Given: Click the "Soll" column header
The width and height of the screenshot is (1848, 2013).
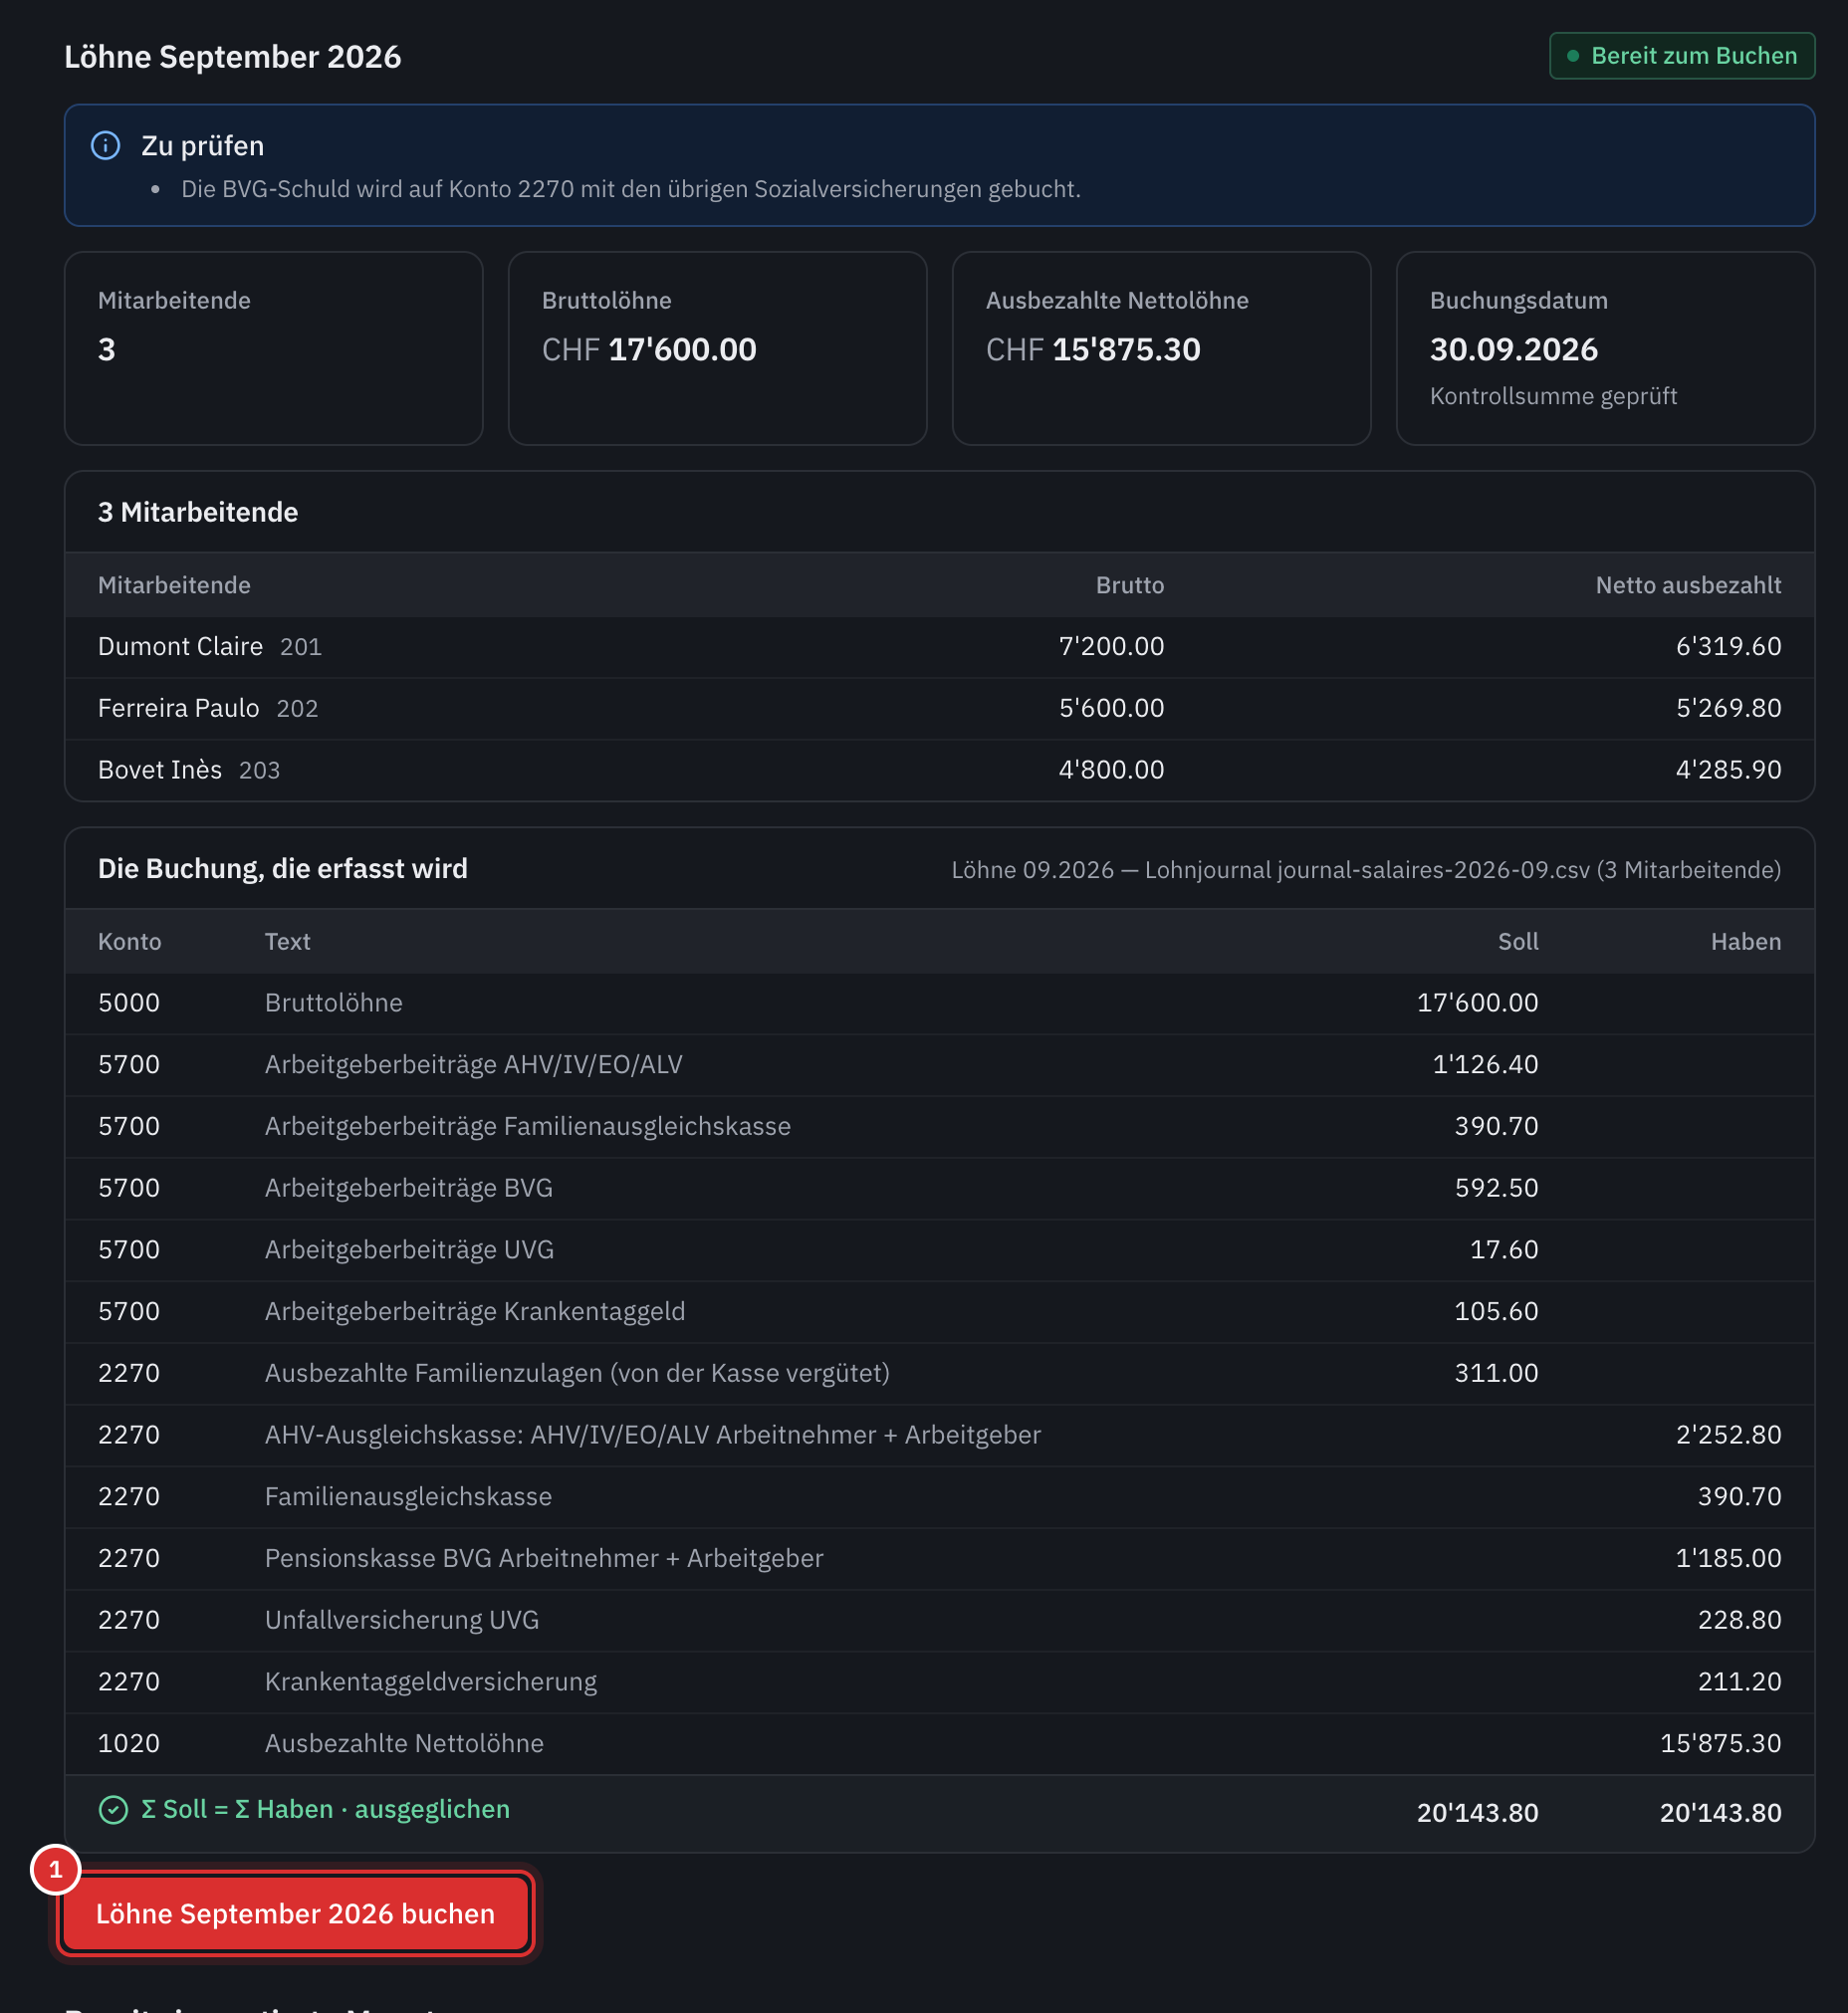Looking at the screenshot, I should pyautogui.click(x=1518, y=942).
